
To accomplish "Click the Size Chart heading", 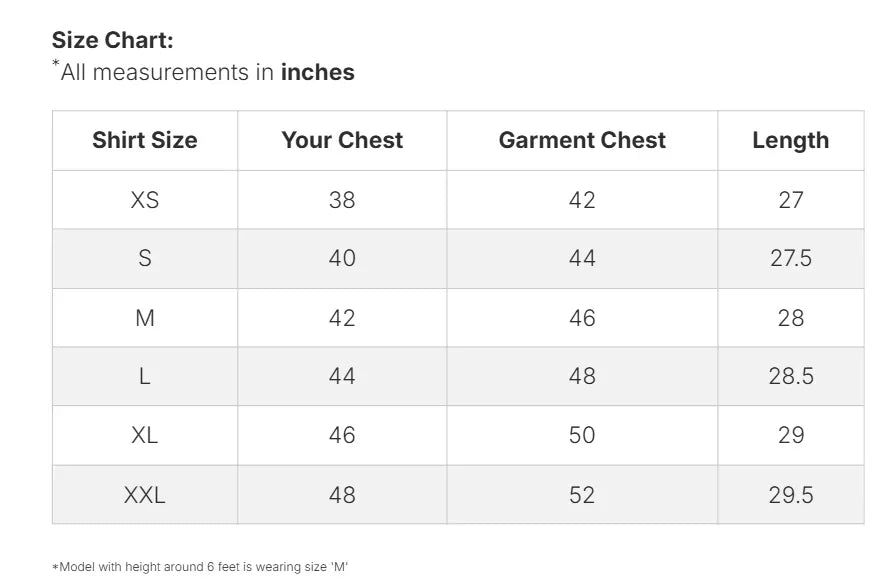I will click(113, 41).
